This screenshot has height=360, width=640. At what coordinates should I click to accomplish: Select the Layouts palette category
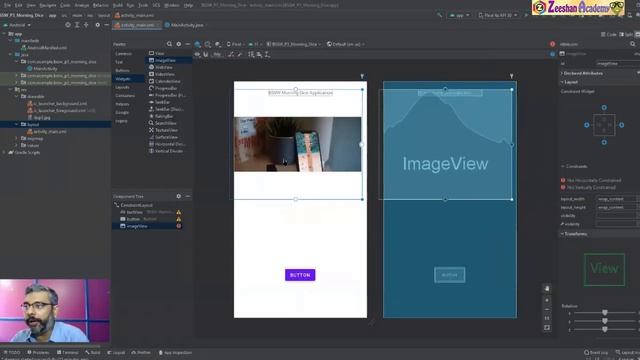[122, 87]
